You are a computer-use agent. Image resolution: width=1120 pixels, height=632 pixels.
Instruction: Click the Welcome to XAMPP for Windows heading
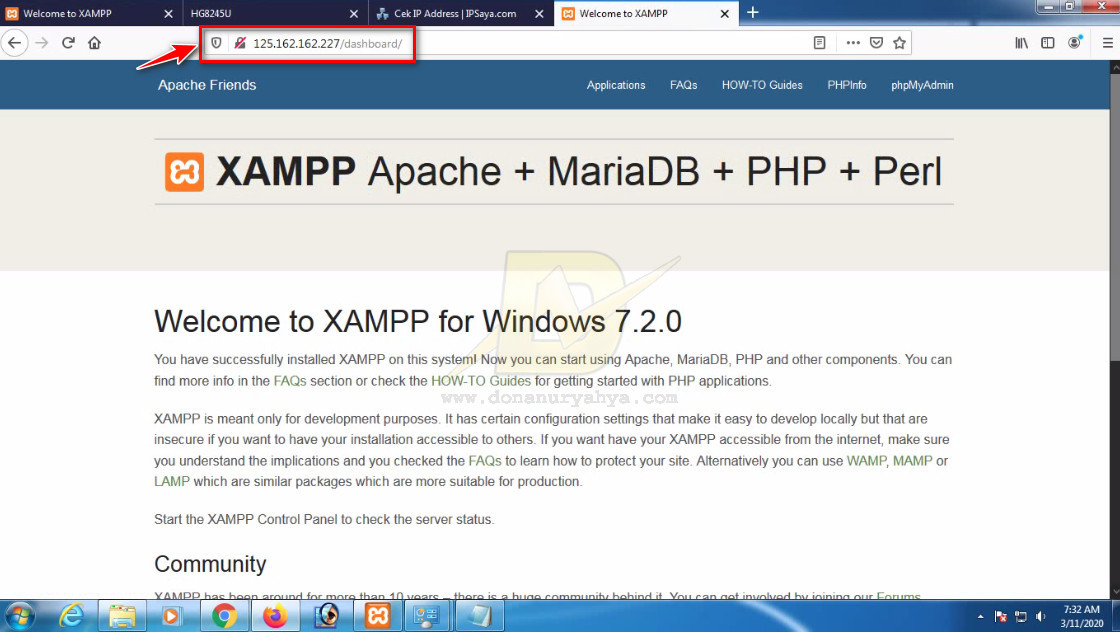coord(418,321)
